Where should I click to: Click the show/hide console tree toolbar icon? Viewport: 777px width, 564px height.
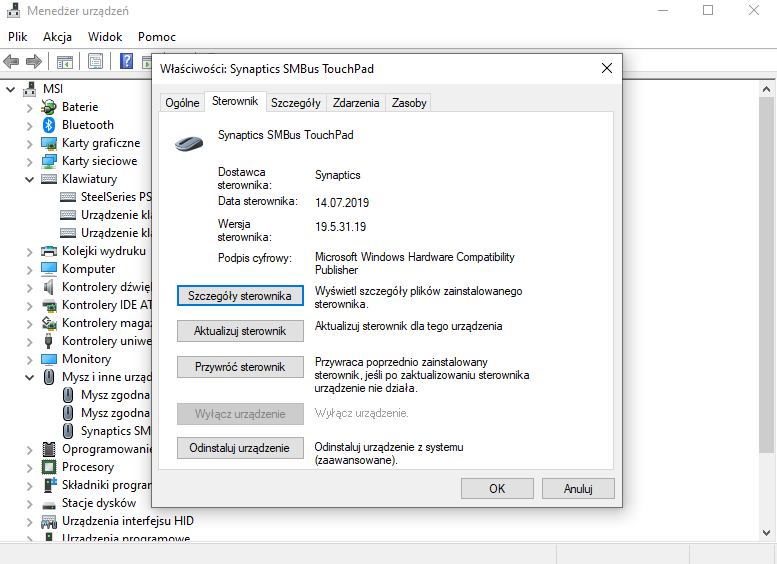pyautogui.click(x=65, y=61)
